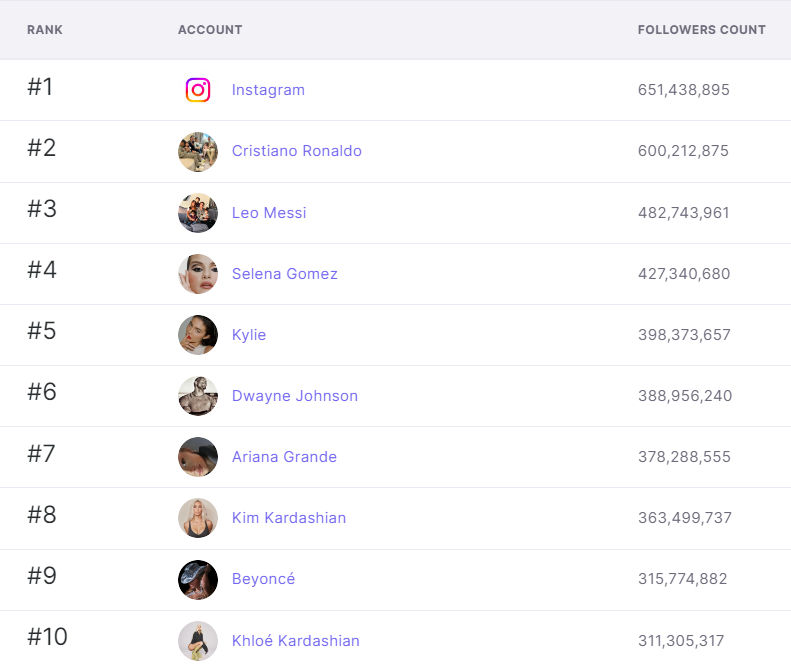Follow the Cristiano Ronaldo link
The height and width of the screenshot is (665, 791).
pyautogui.click(x=297, y=151)
